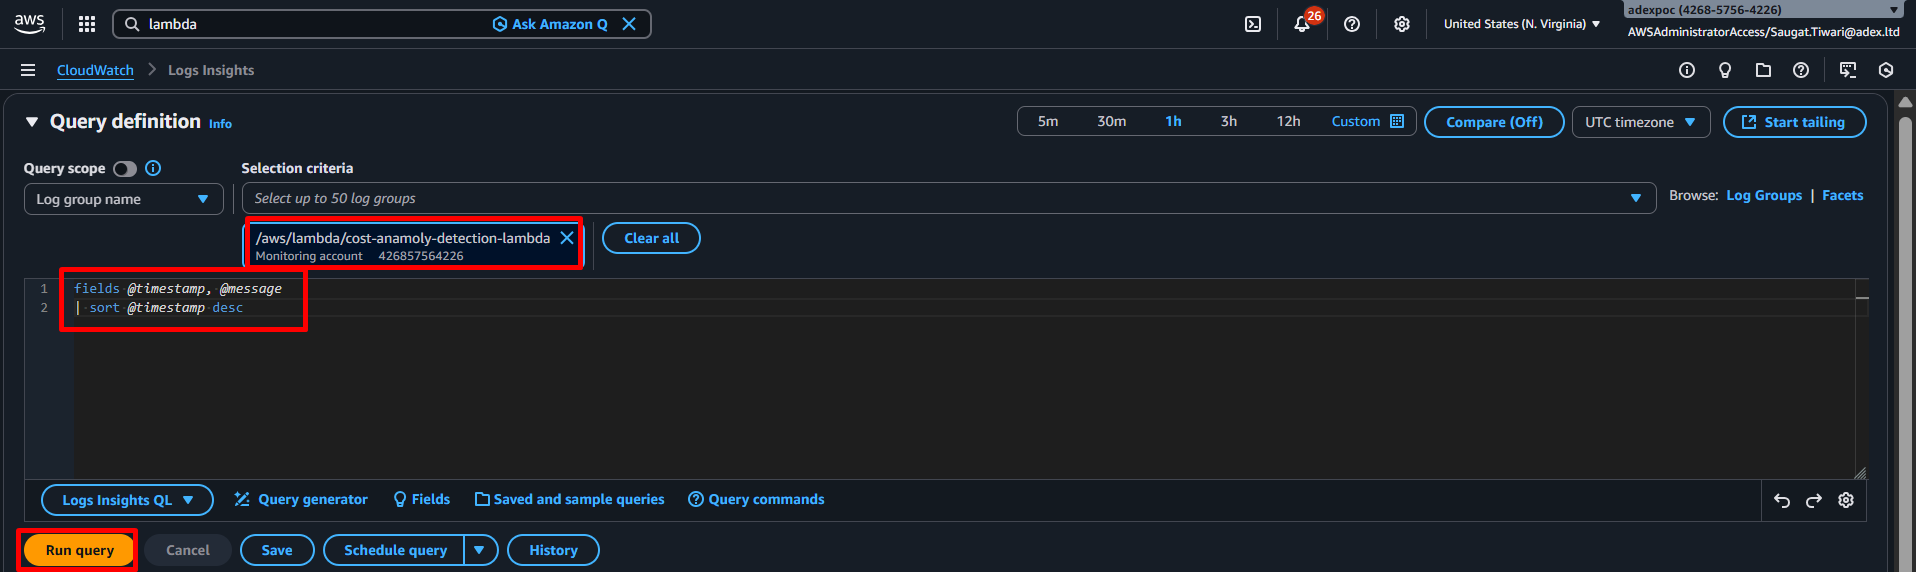1916x572 pixels.
Task: Open query editor settings gear
Action: [x=1846, y=500]
